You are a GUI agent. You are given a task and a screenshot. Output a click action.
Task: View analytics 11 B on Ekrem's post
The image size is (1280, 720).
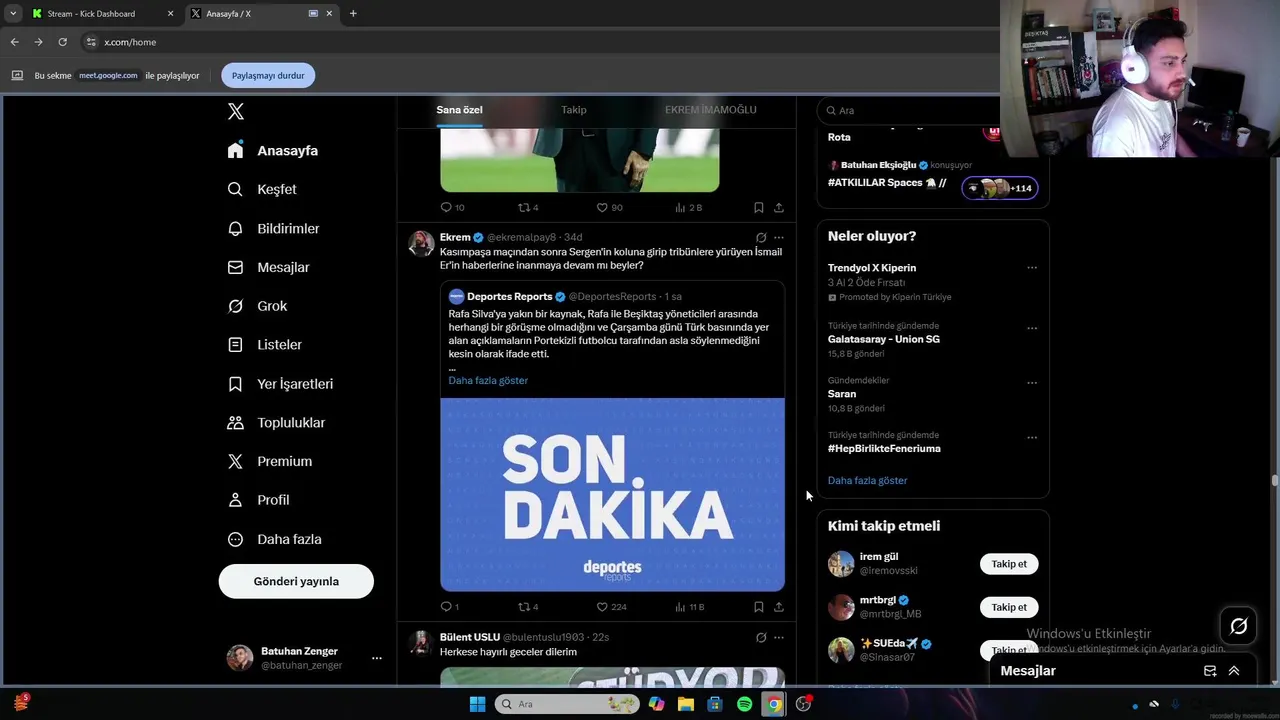click(690, 606)
